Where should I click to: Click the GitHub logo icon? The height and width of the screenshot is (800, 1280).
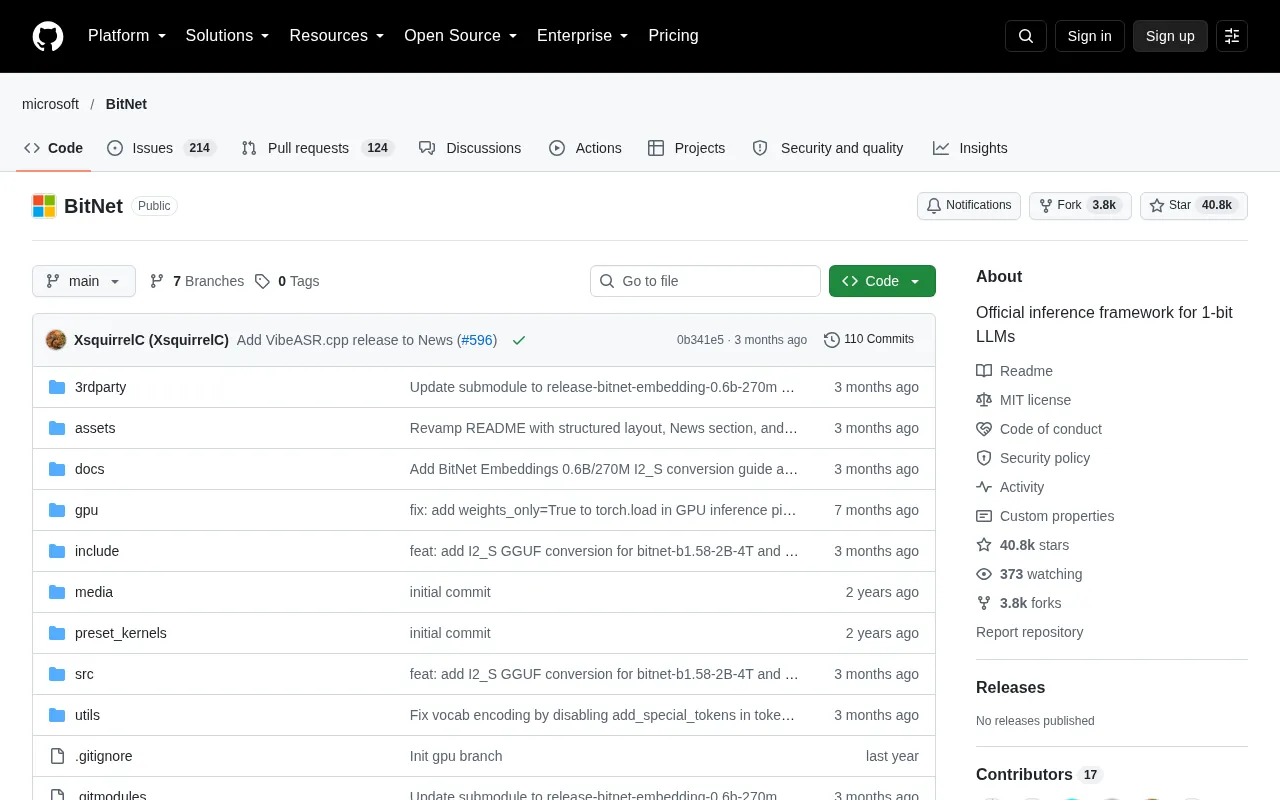pyautogui.click(x=48, y=36)
